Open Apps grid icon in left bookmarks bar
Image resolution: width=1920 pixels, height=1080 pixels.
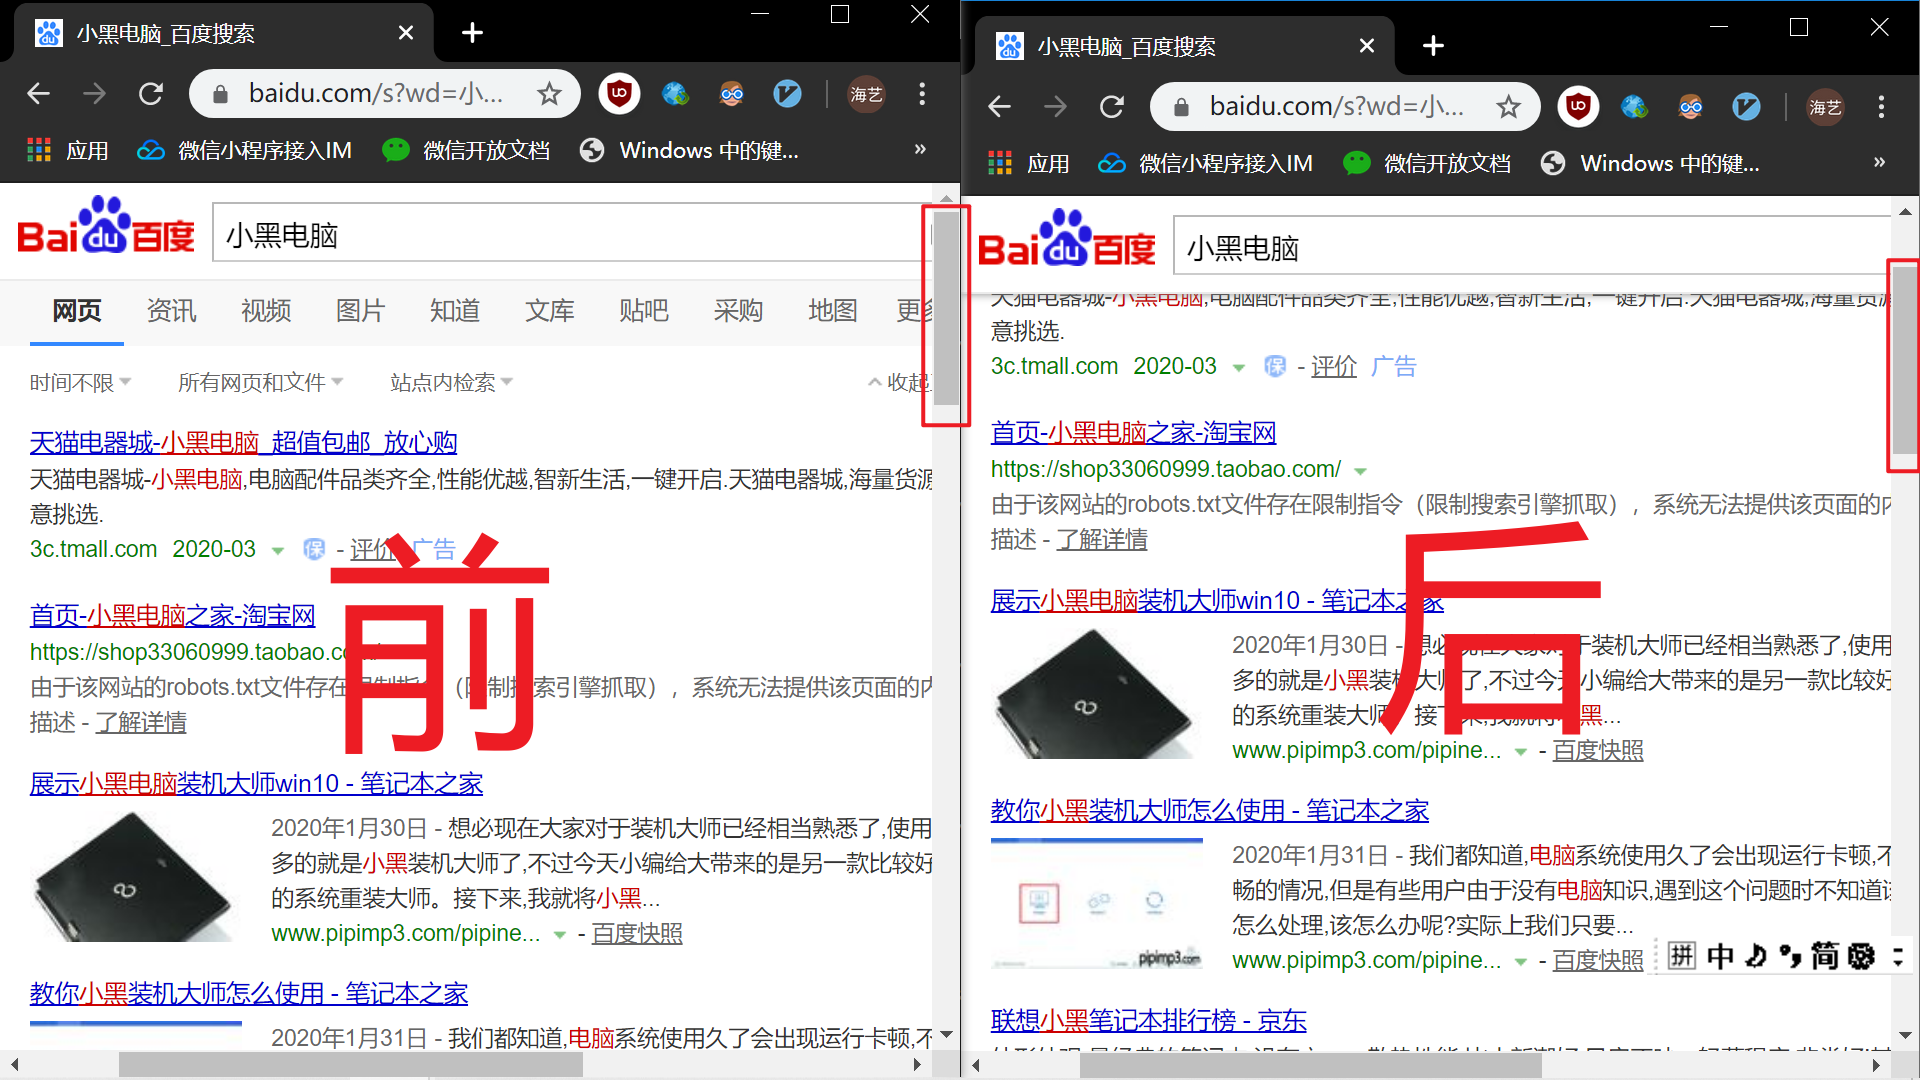click(39, 151)
